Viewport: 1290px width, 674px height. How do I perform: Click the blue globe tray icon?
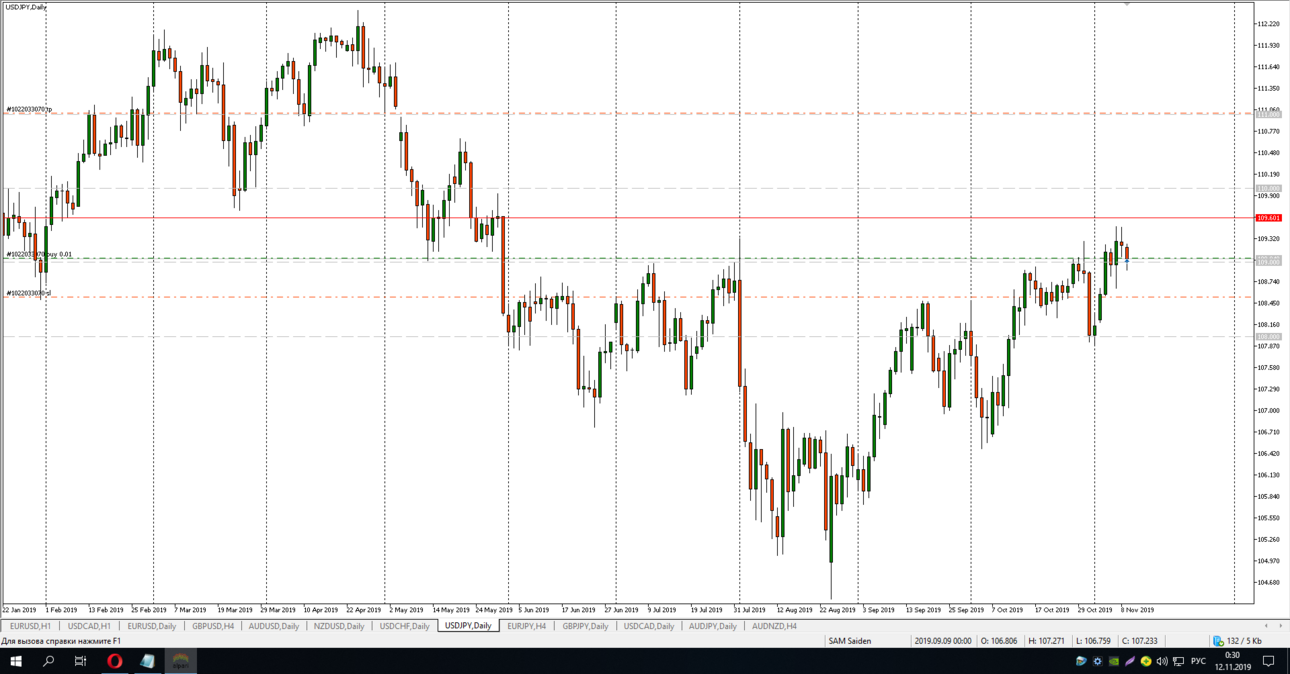(1081, 661)
